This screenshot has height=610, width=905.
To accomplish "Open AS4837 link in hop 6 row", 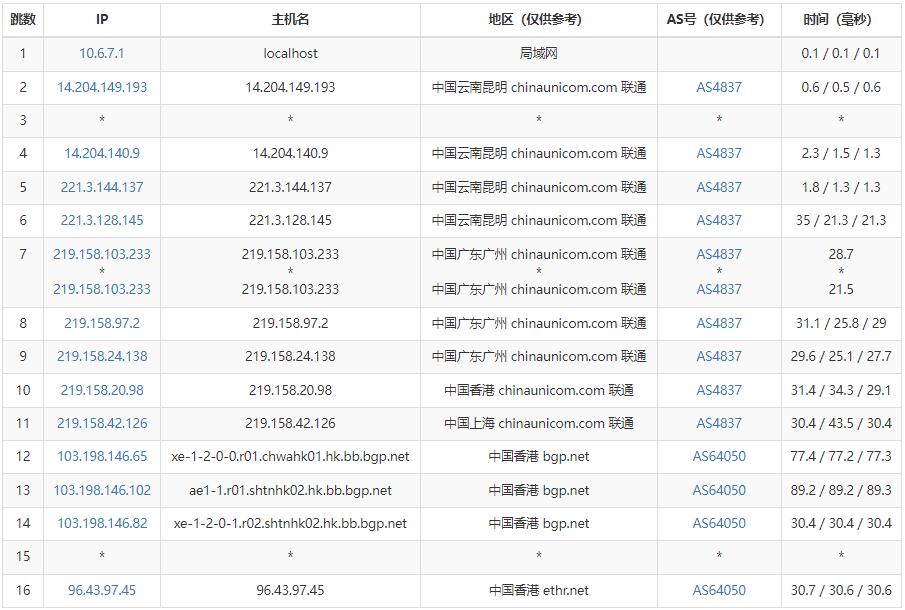I will tap(719, 220).
